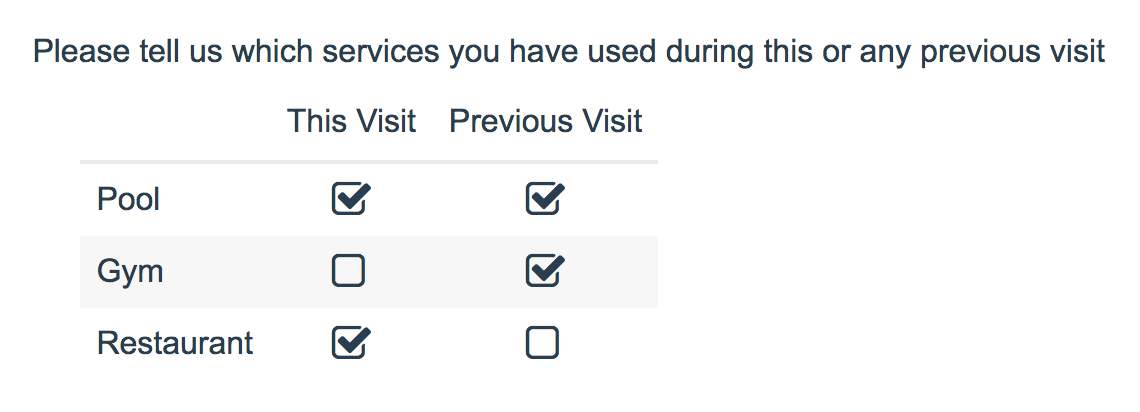Click the Restaurant row label
This screenshot has height=412, width=1140.
(x=174, y=343)
